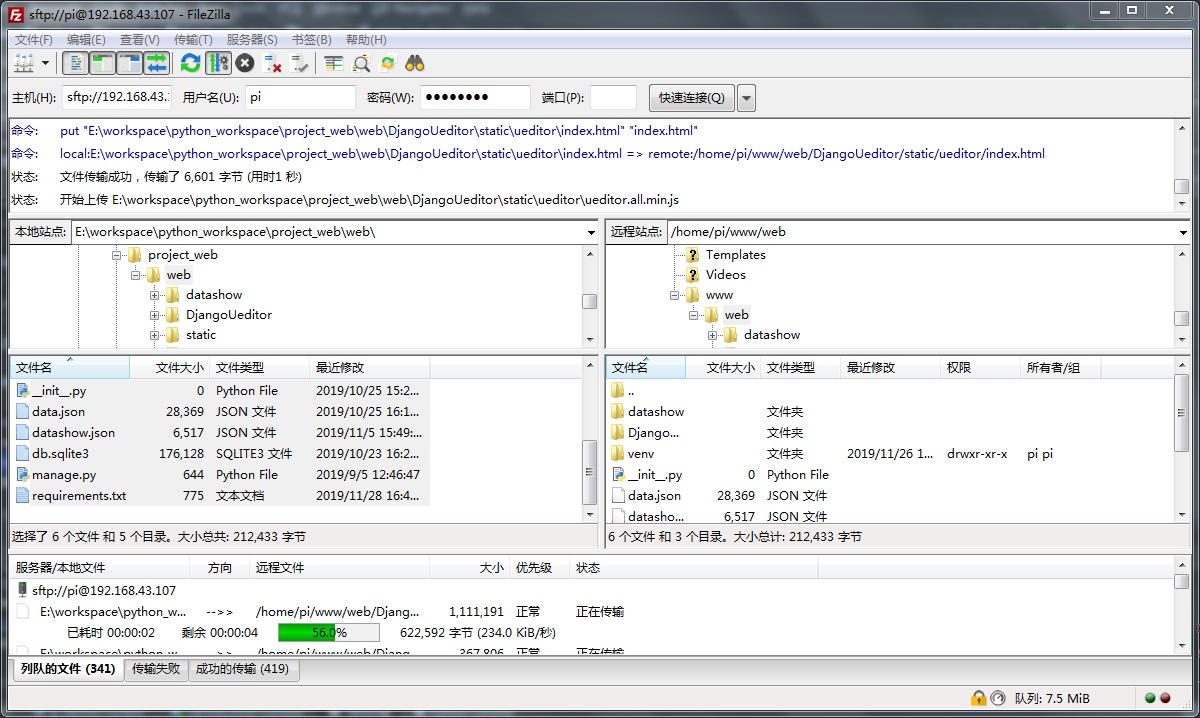Screen dimensions: 1200x718
Task: Search for files with binoculars icon
Action: 415,63
